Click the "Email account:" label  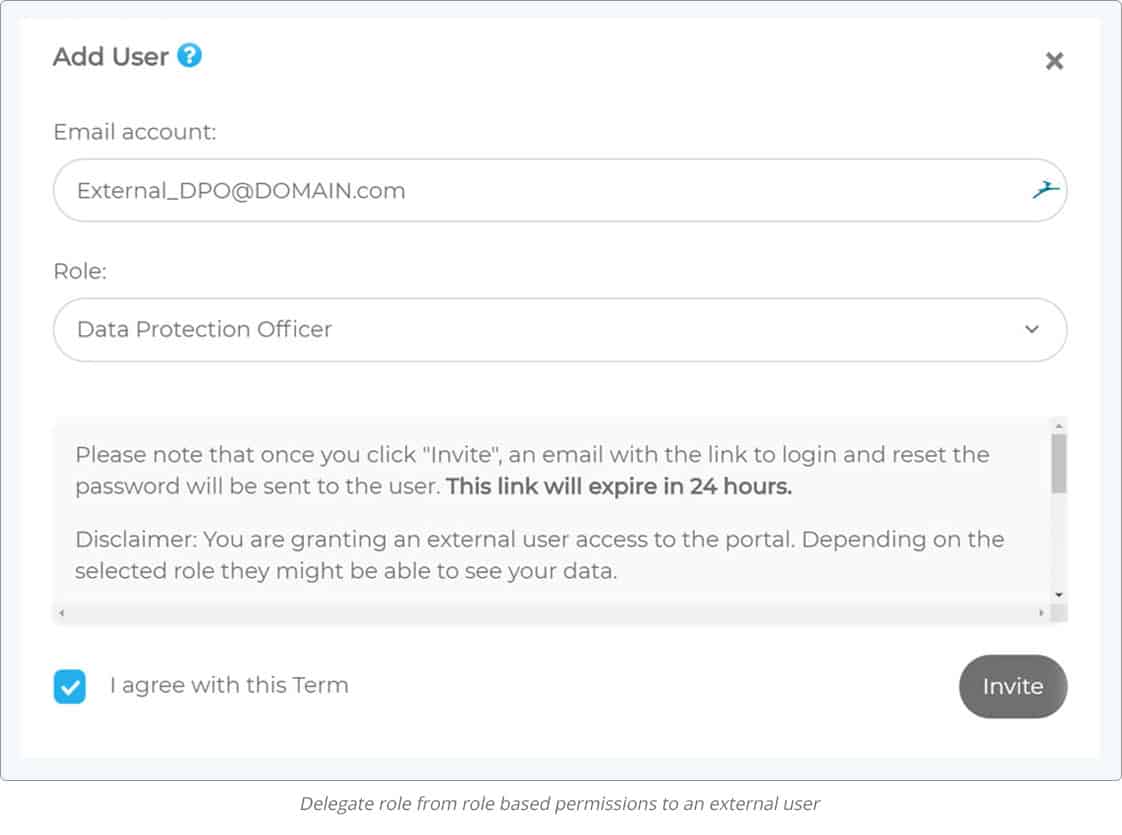[x=135, y=132]
